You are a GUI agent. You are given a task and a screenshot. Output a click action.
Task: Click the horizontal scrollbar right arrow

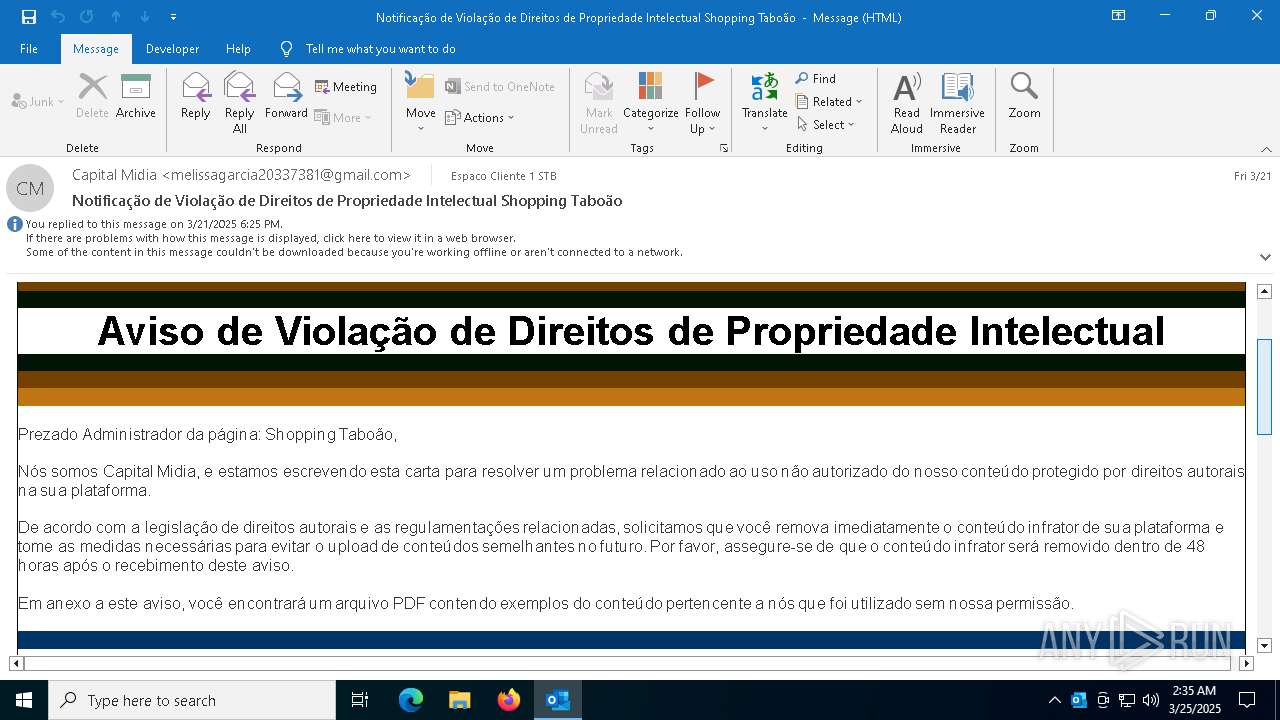1246,663
